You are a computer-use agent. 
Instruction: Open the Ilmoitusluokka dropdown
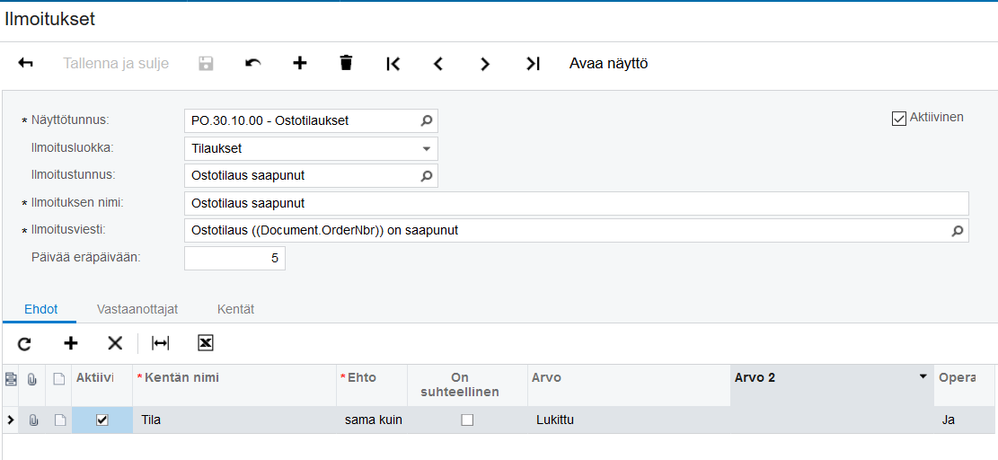coord(427,149)
